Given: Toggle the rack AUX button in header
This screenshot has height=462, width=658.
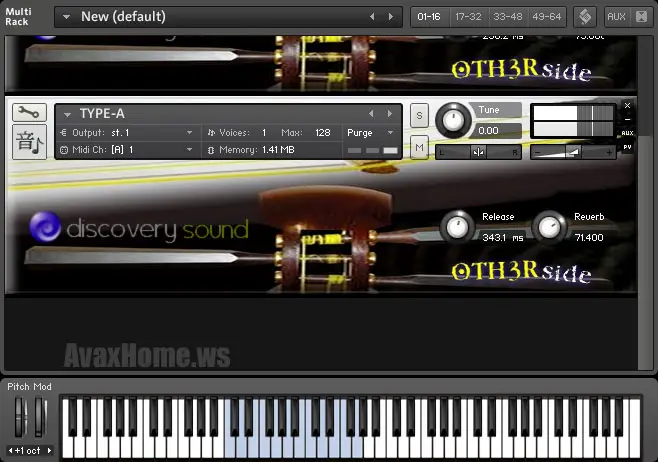Looking at the screenshot, I should pyautogui.click(x=616, y=17).
